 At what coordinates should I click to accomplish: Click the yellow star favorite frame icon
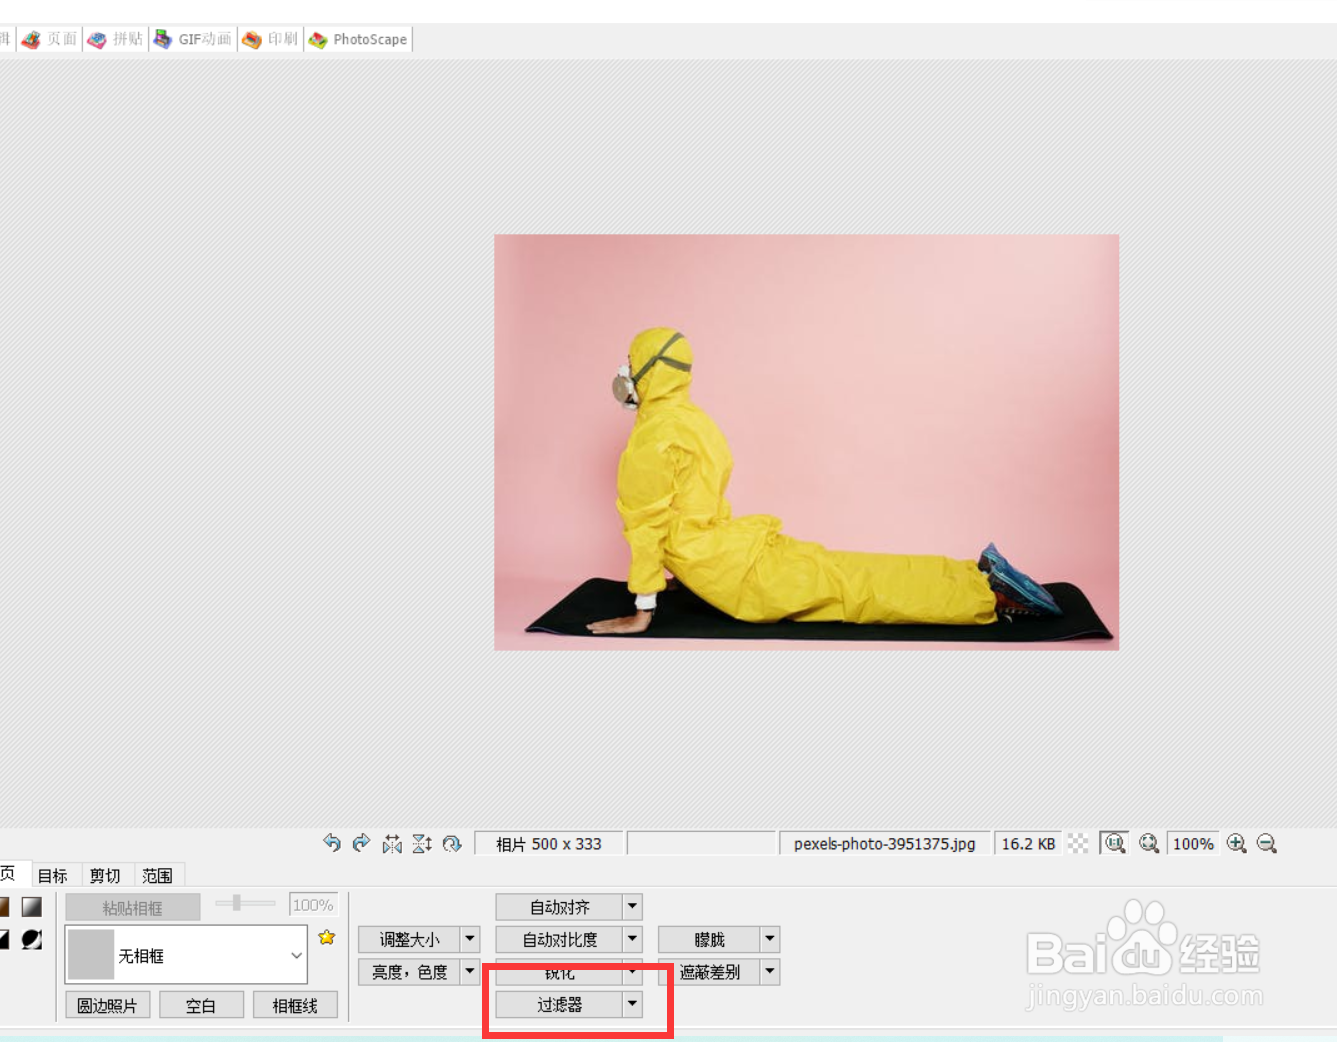pyautogui.click(x=327, y=937)
